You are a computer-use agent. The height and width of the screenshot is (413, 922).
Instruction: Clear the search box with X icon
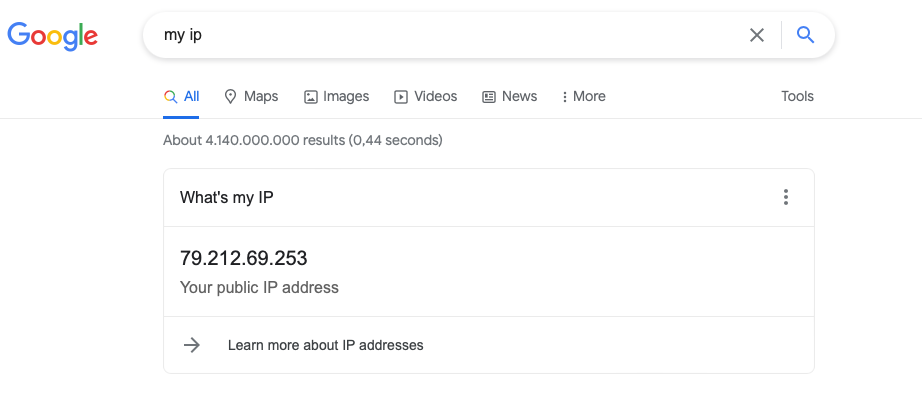point(757,35)
